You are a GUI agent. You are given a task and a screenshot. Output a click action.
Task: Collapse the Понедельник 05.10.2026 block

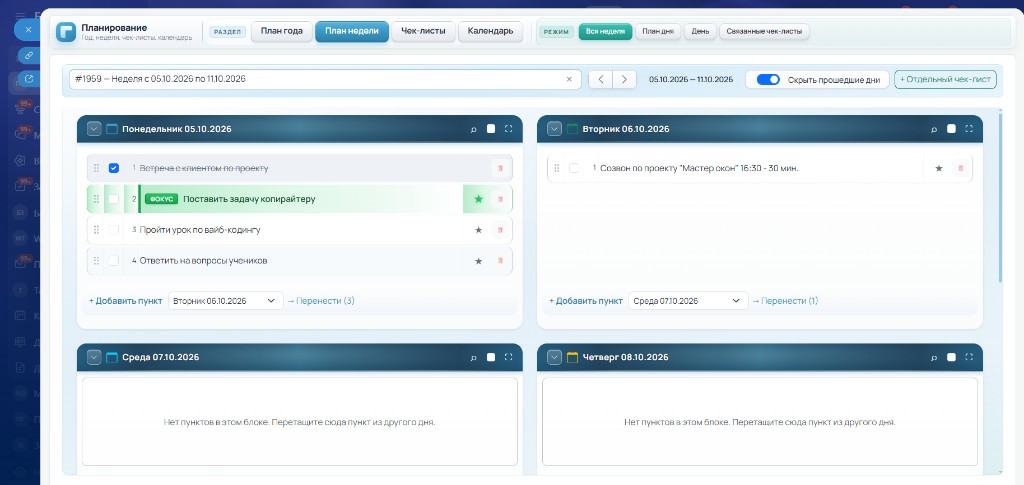pyautogui.click(x=94, y=129)
